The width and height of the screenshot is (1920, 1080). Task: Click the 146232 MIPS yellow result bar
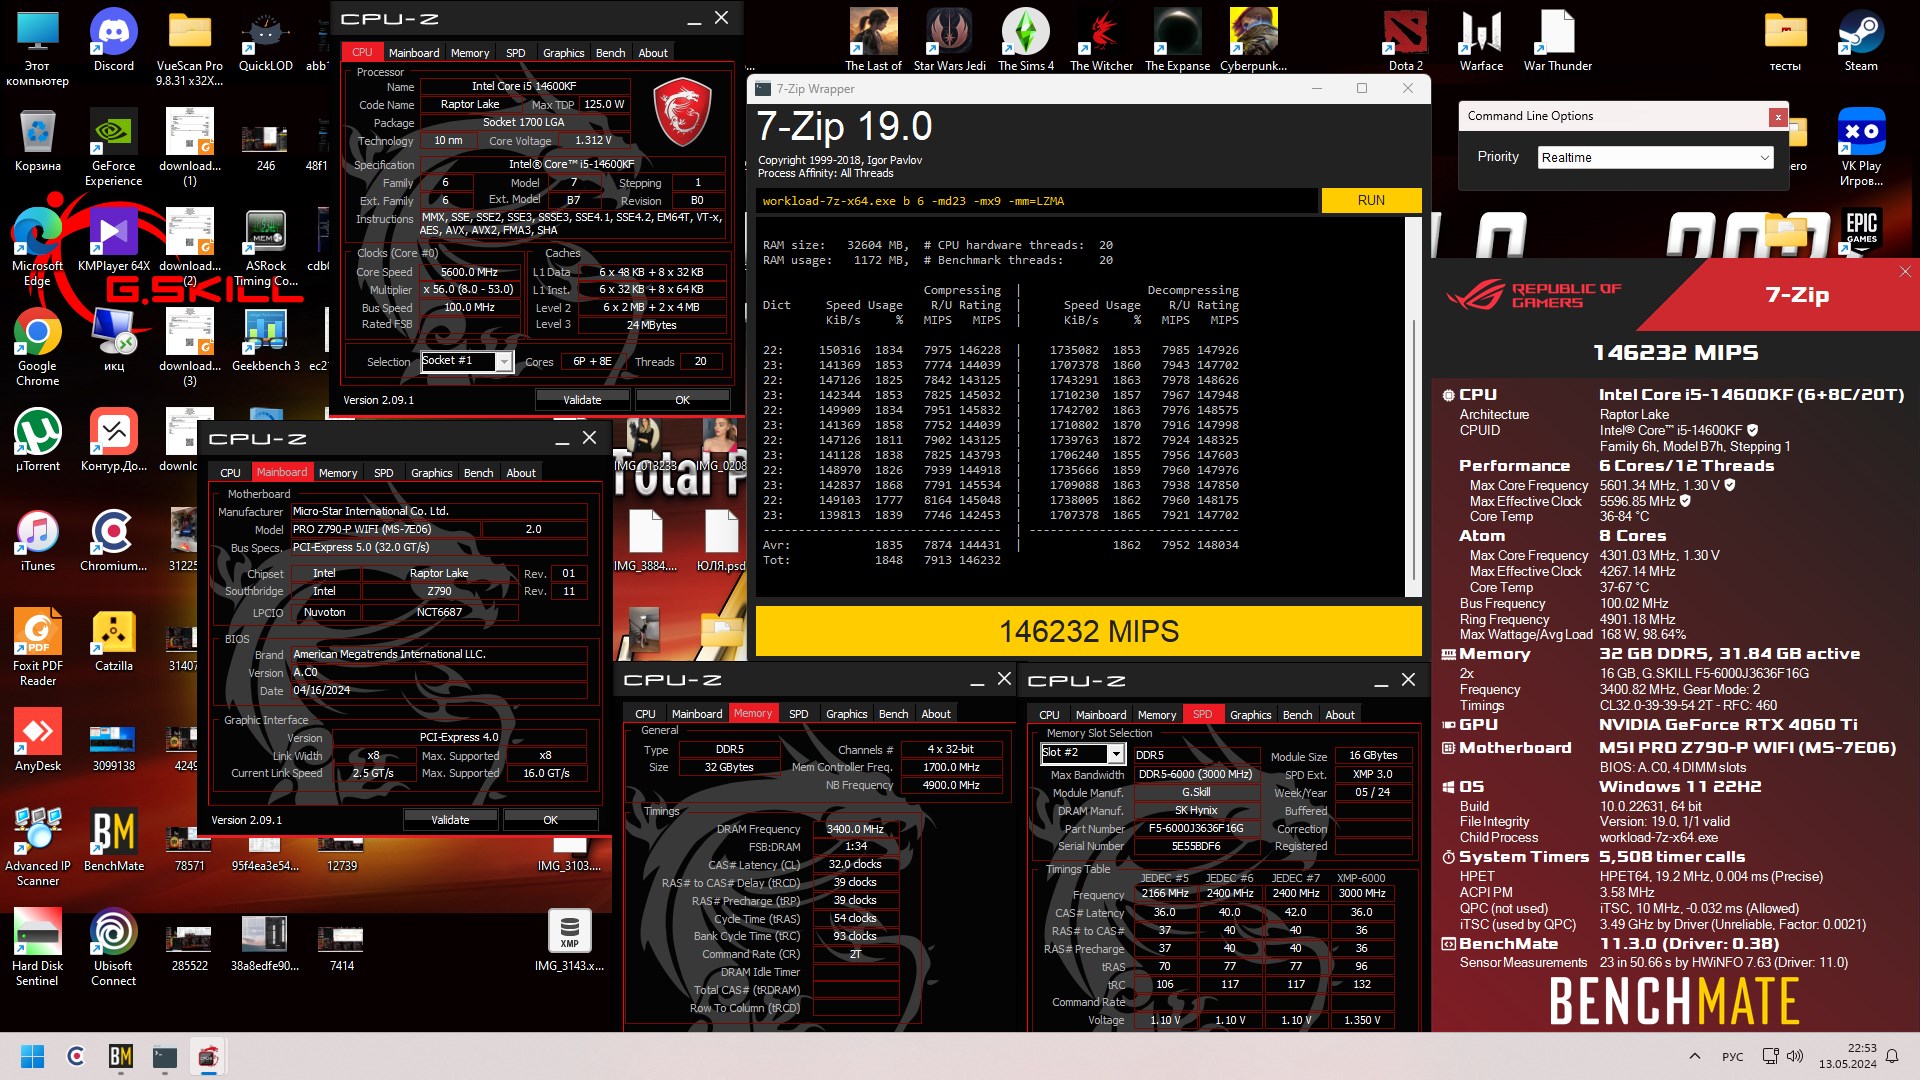(1088, 632)
